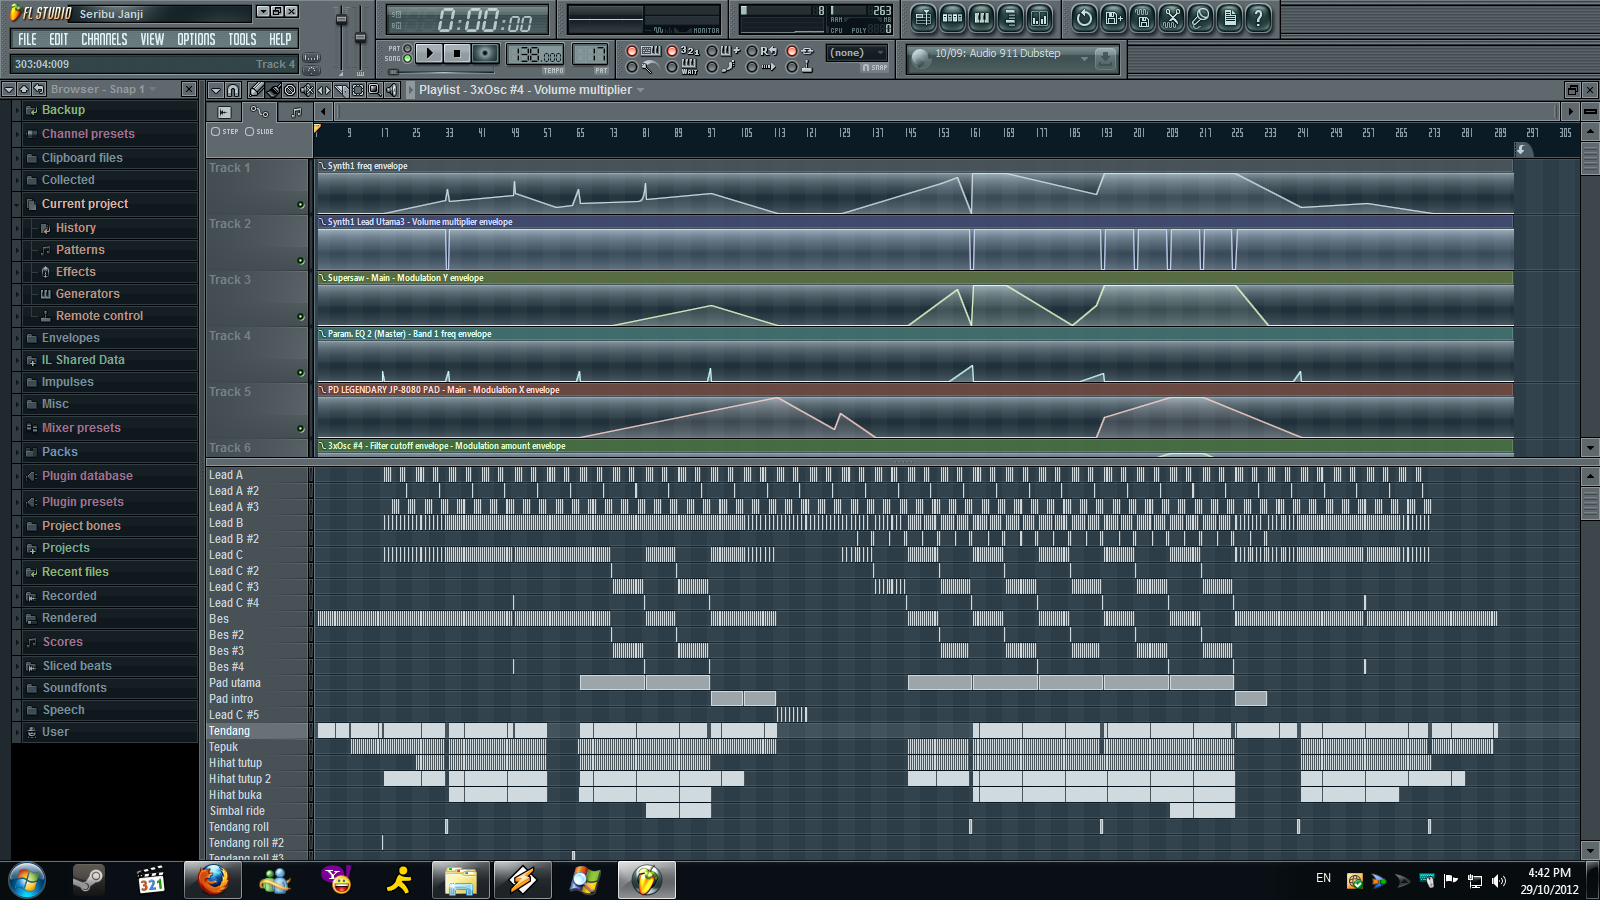Select the Zoom tool in Playlist toolbar
The image size is (1600, 900).
[x=374, y=90]
